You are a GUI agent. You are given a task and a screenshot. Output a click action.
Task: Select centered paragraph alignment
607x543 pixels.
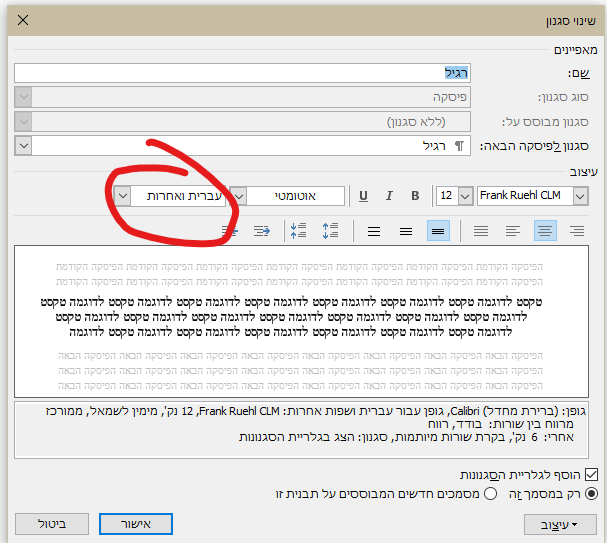pos(545,231)
